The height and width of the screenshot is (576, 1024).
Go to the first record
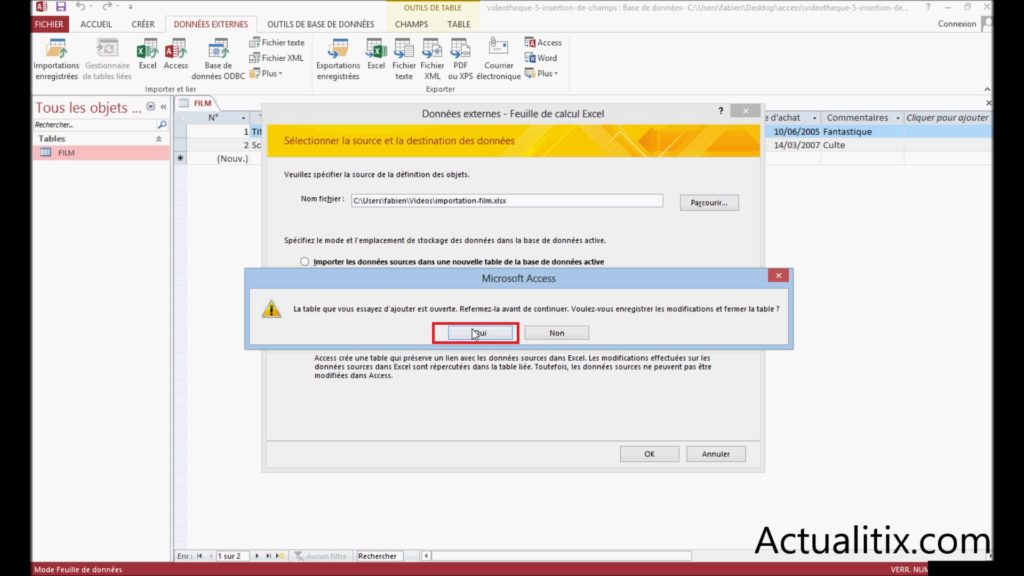point(200,556)
